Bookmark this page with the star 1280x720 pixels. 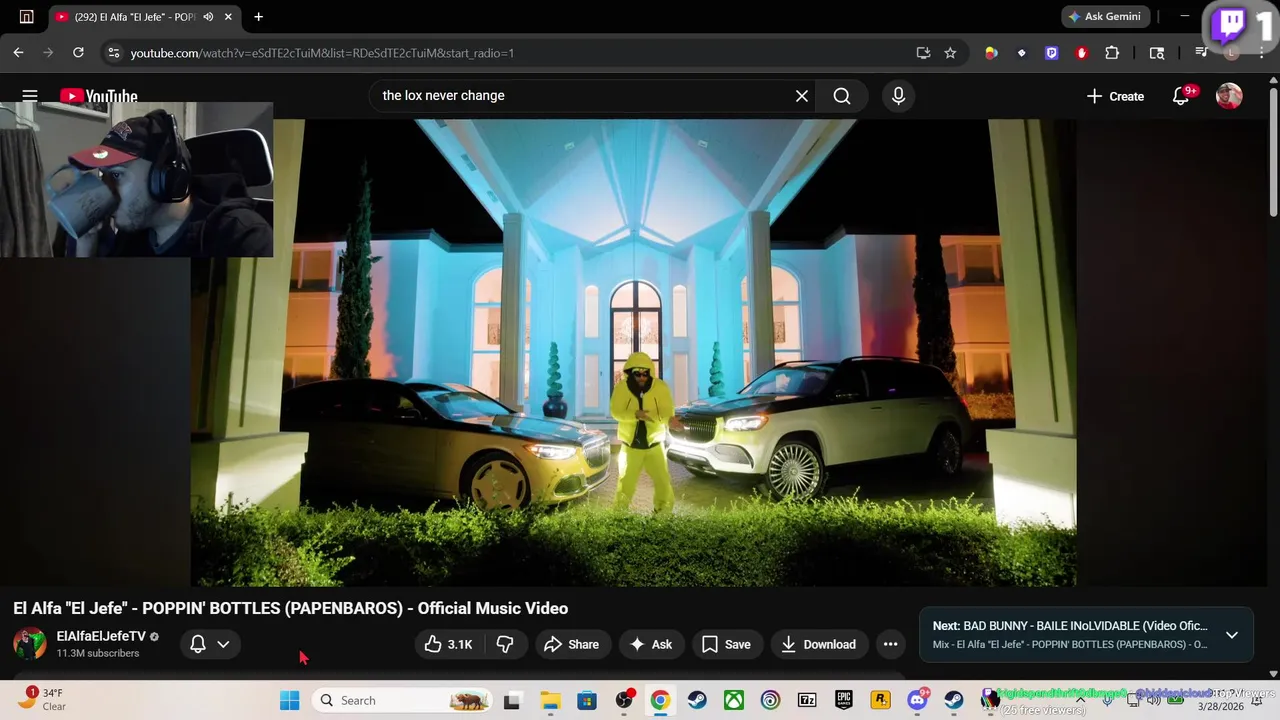(950, 53)
